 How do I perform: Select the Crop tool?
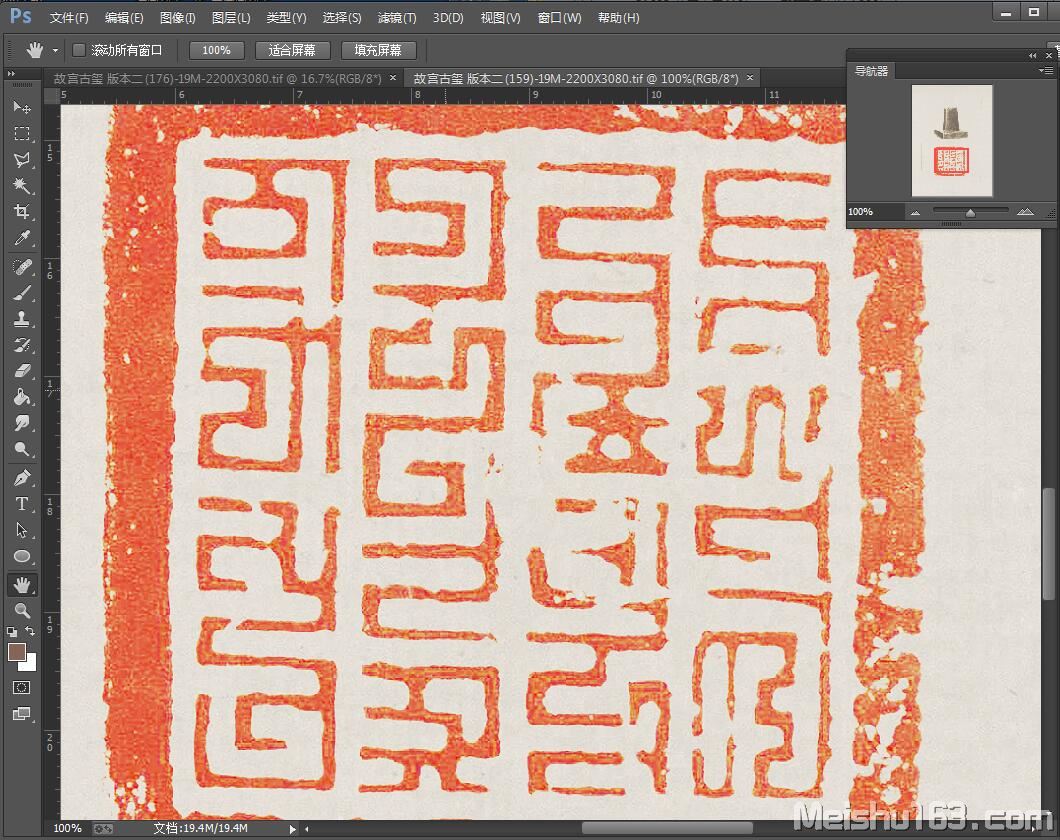coord(22,212)
